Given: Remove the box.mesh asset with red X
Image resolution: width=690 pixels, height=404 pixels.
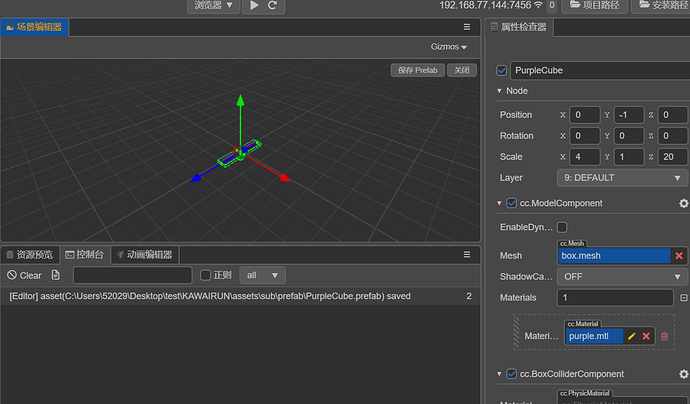Looking at the screenshot, I should point(679,256).
